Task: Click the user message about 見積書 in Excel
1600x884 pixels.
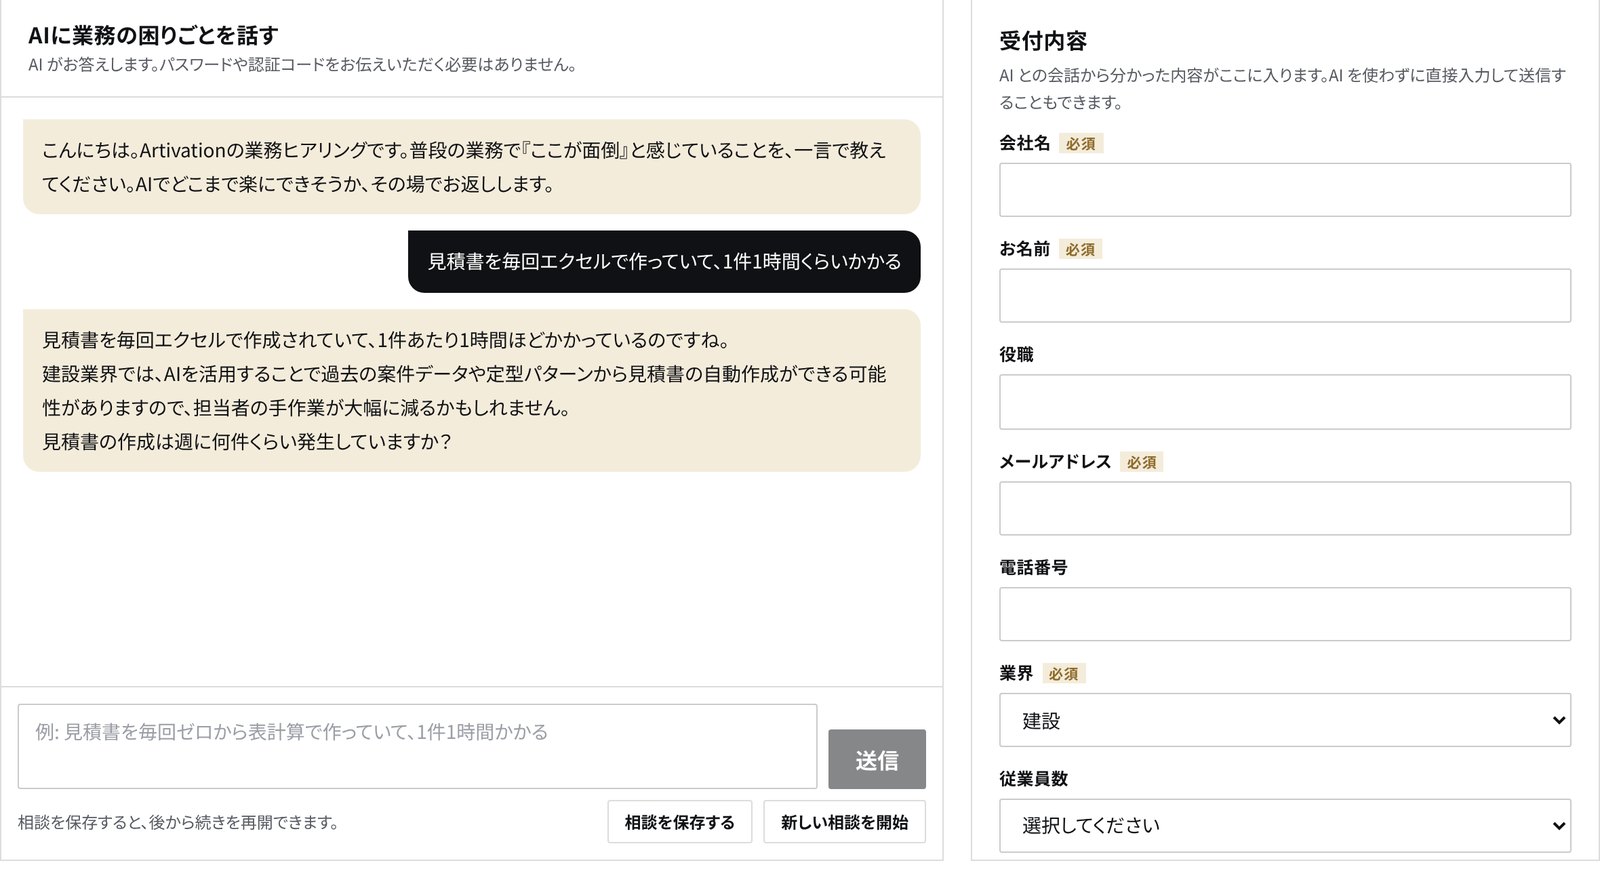Action: coord(664,262)
